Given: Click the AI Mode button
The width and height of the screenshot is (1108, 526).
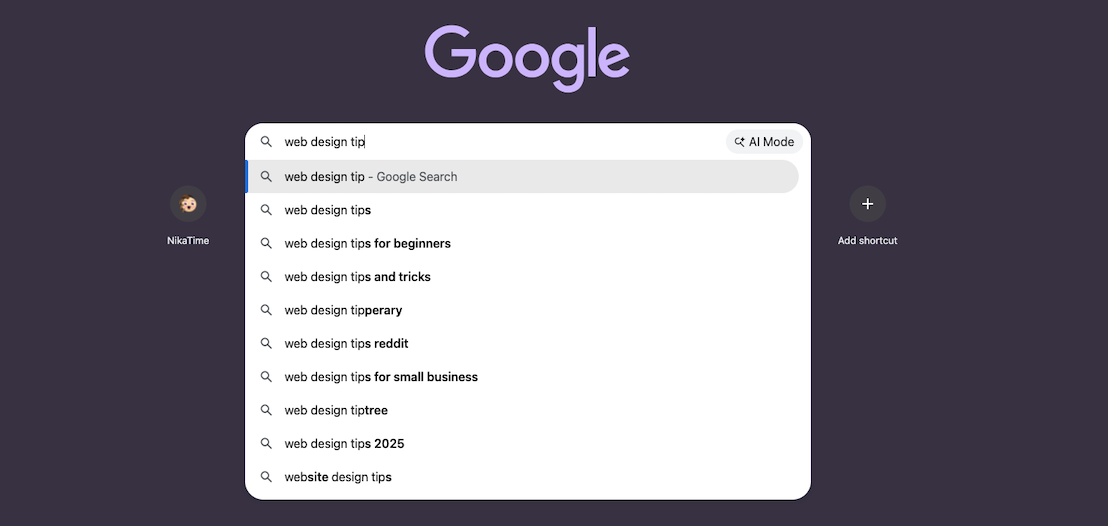Looking at the screenshot, I should [764, 142].
